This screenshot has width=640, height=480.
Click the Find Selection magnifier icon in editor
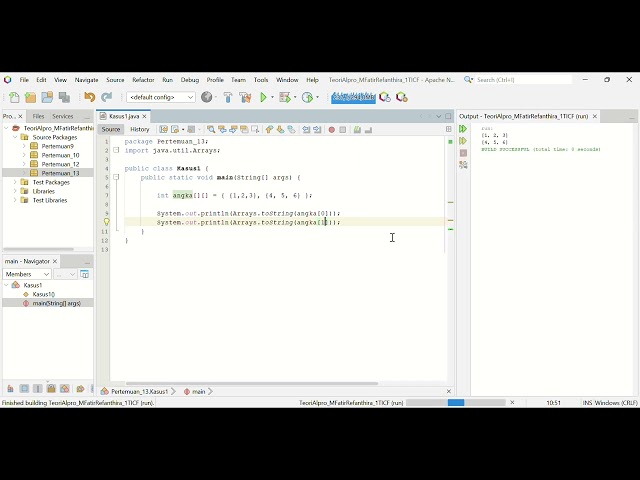[211, 129]
